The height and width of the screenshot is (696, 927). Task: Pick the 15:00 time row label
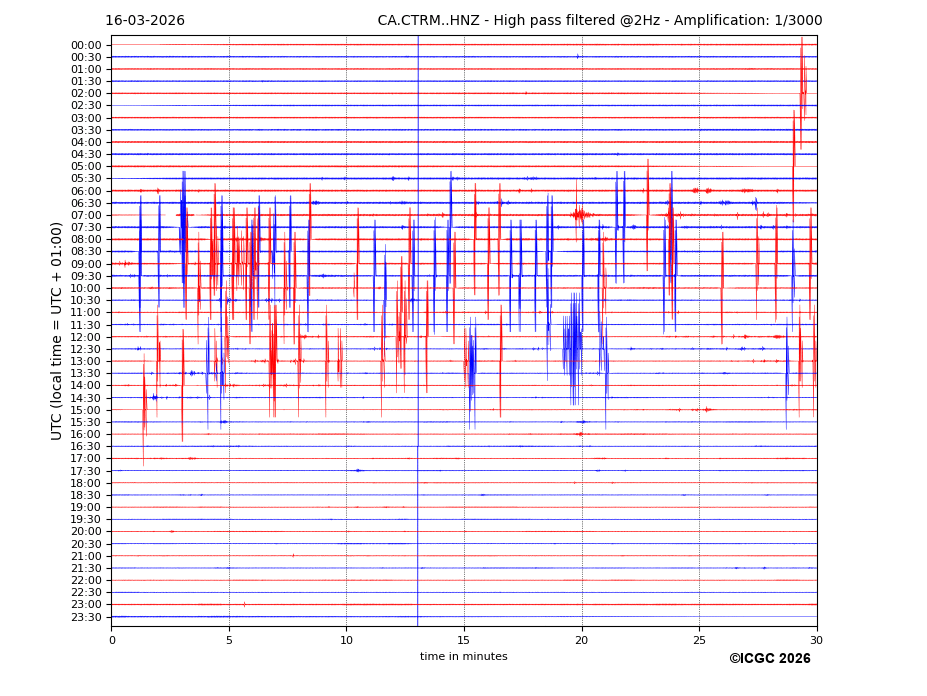[x=86, y=410]
